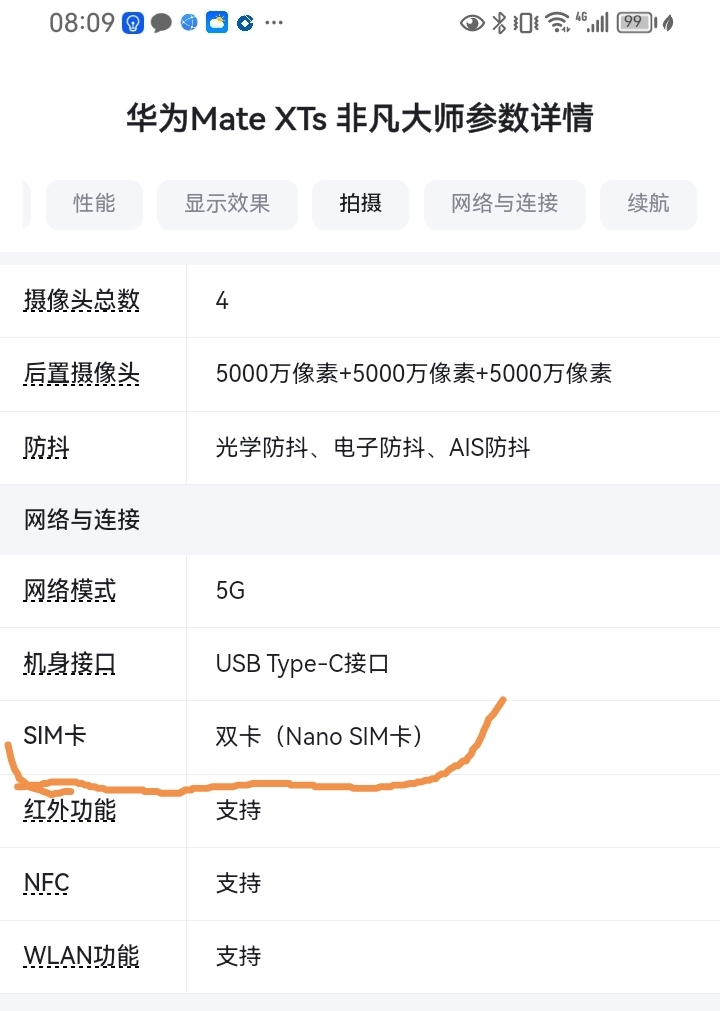Open the 红外功能 term explanation
This screenshot has height=1011, width=720.
pyautogui.click(x=70, y=810)
